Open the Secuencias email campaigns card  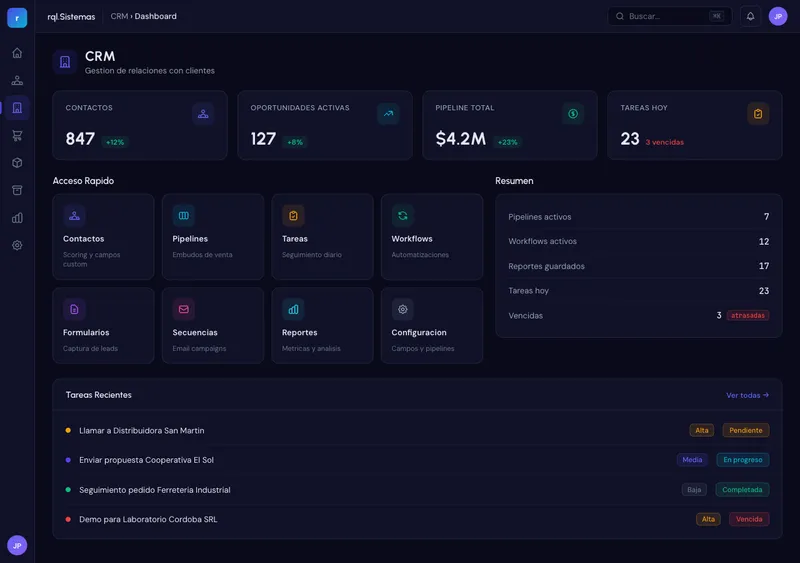(x=213, y=326)
